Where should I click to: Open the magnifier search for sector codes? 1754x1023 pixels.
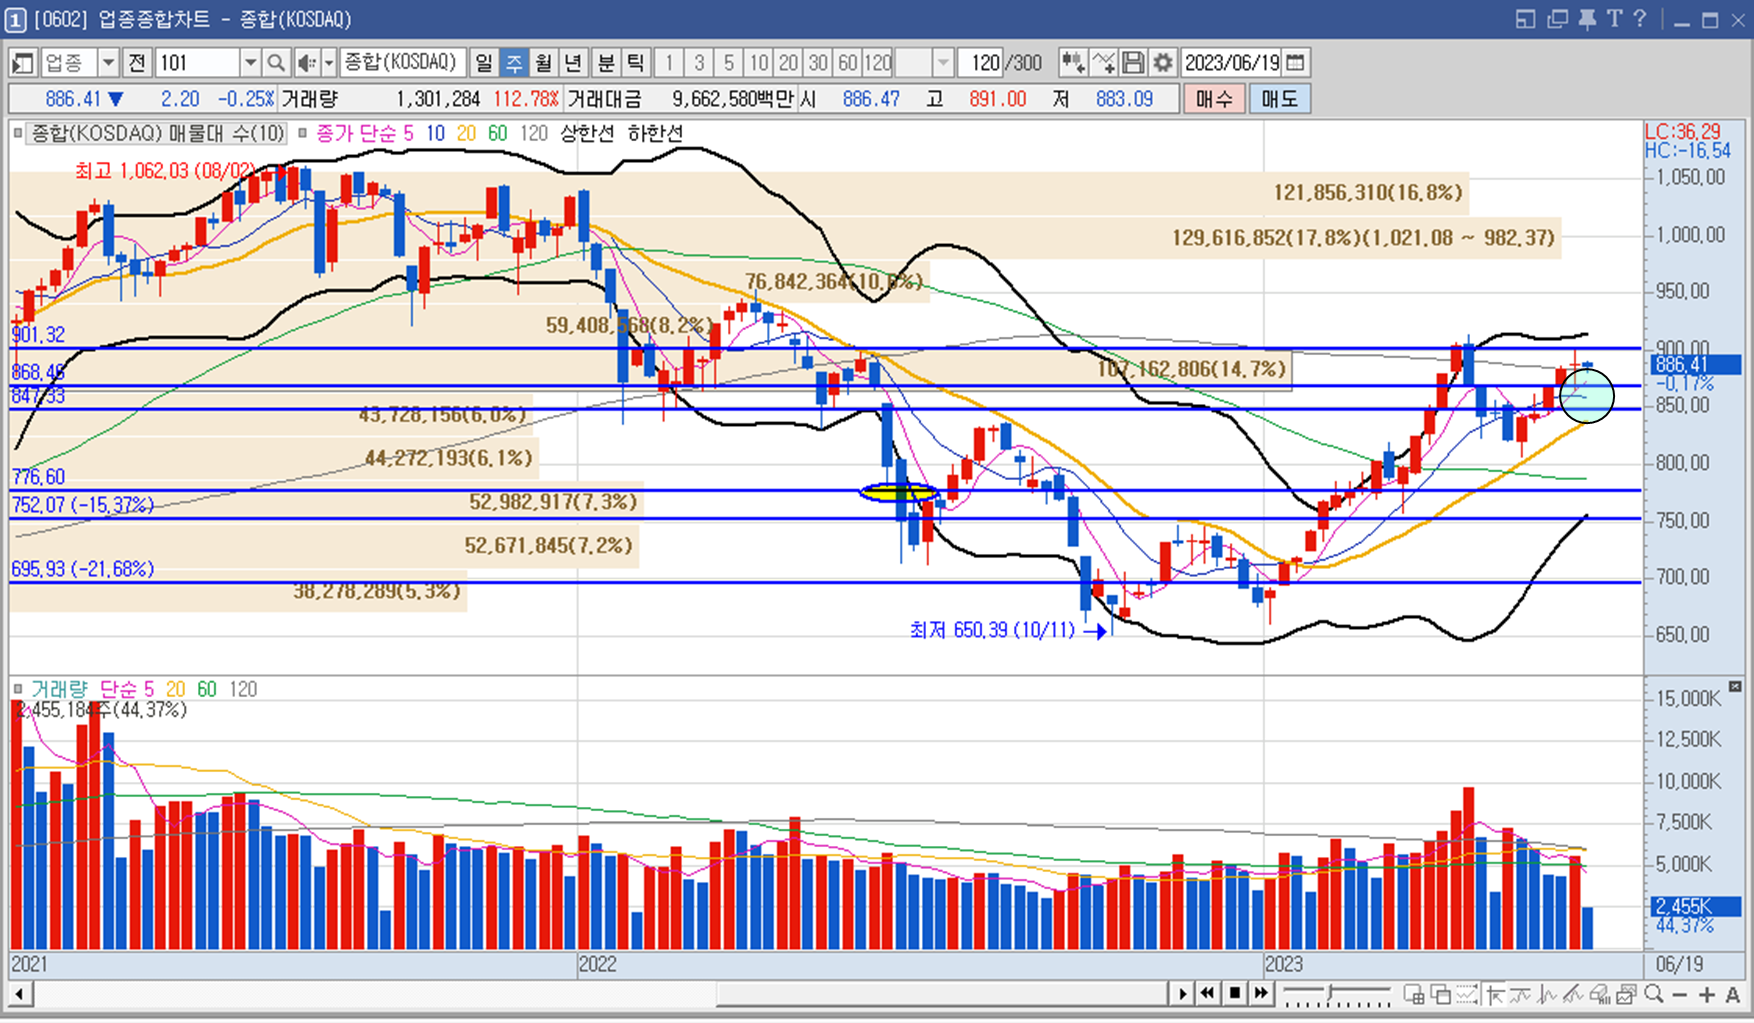[x=277, y=63]
